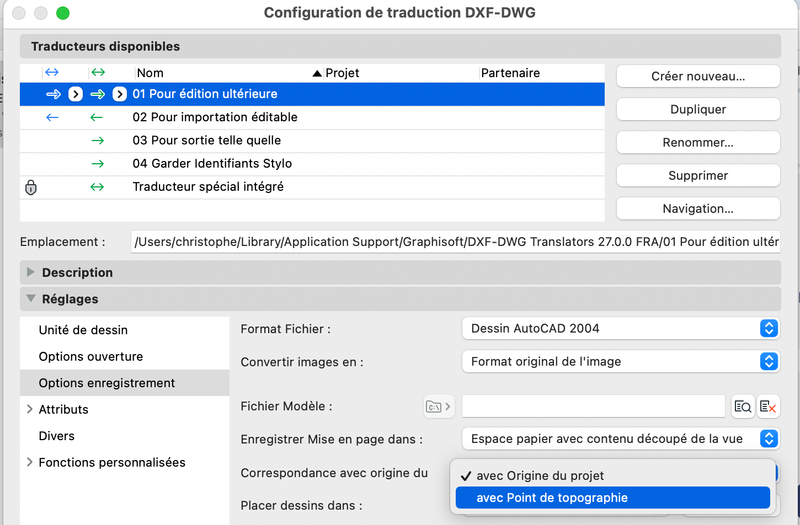Choose avec Origine du projet option
The width and height of the screenshot is (800, 525).
coord(612,476)
